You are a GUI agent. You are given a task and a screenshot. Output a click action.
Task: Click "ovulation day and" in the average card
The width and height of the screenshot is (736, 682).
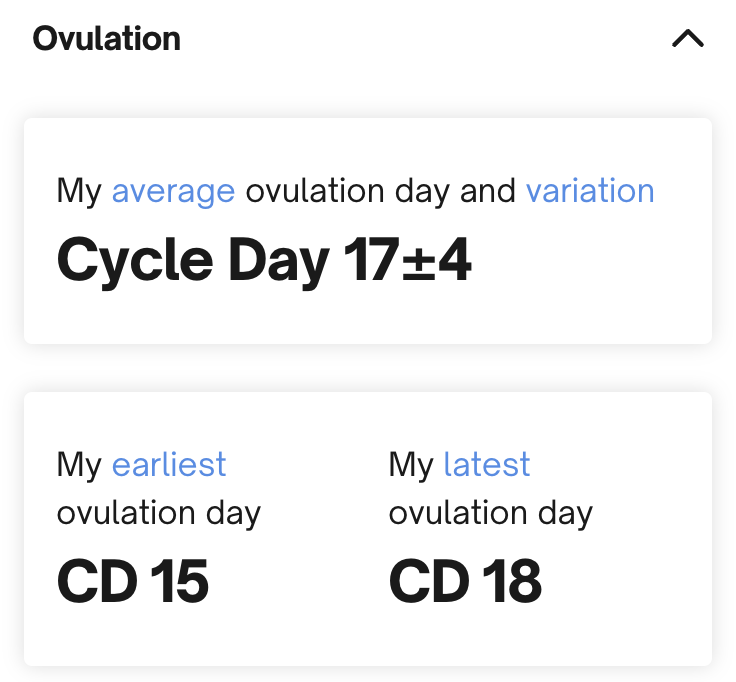click(x=380, y=190)
